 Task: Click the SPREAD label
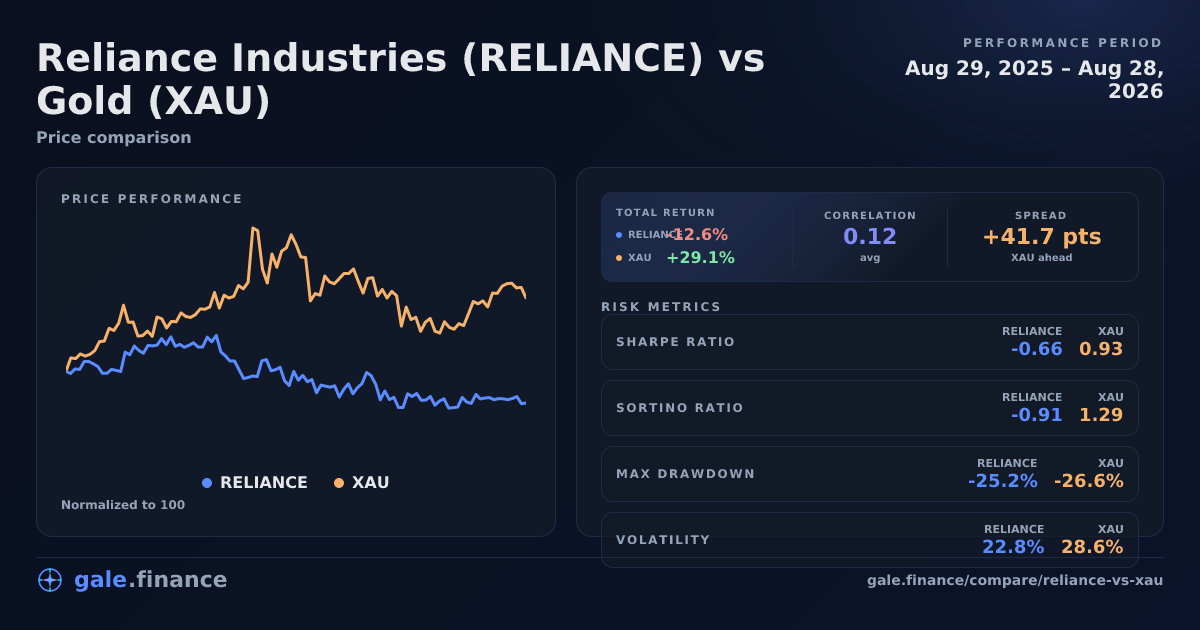coord(1041,216)
